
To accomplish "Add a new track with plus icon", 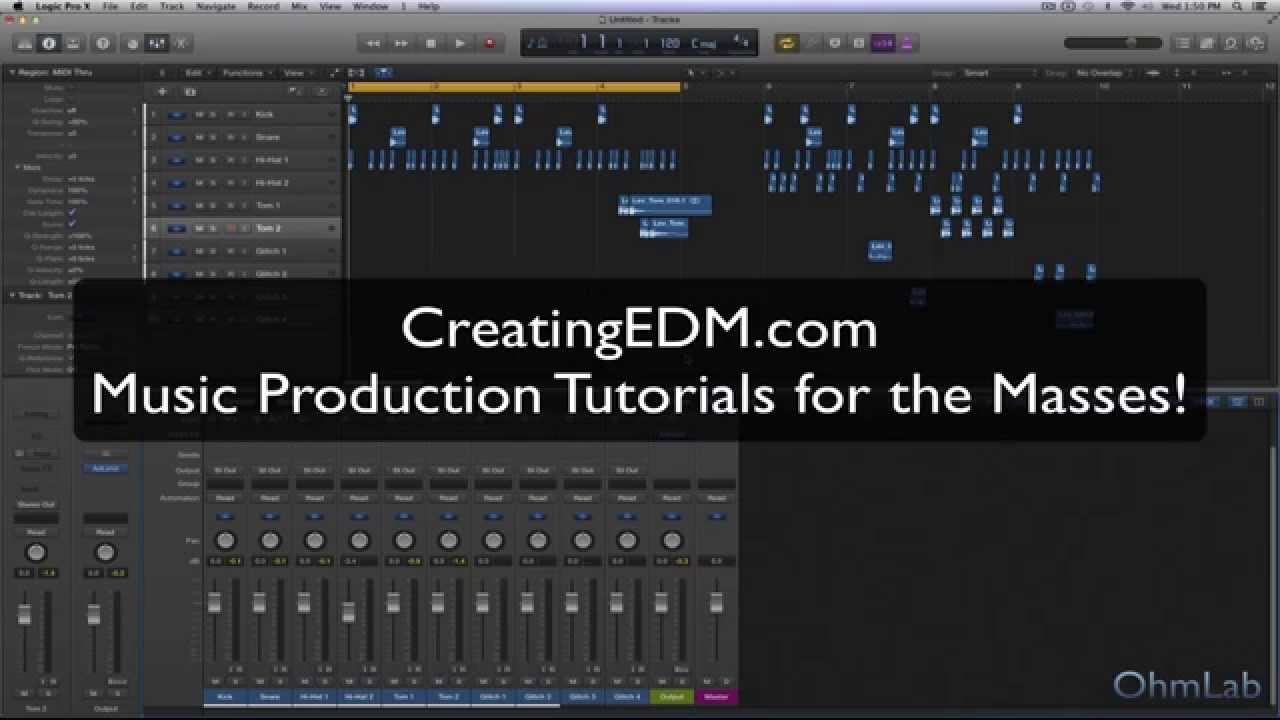I will 162,91.
